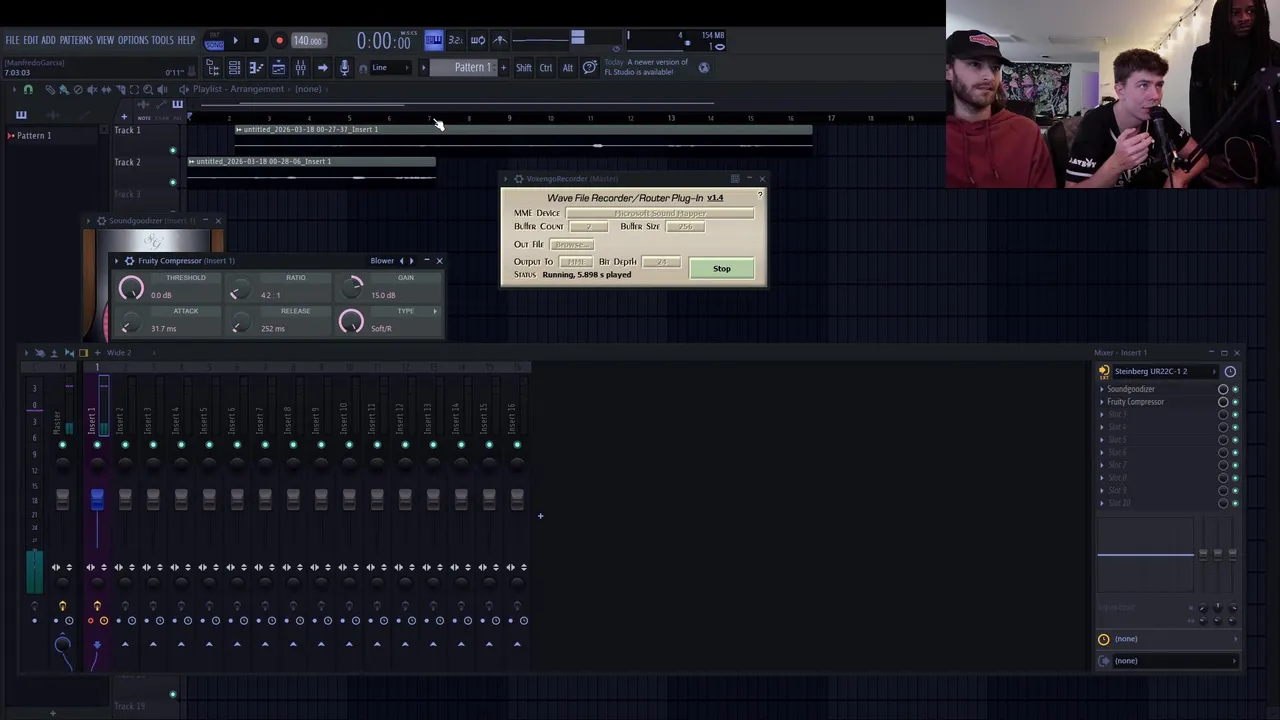Image resolution: width=1280 pixels, height=720 pixels.
Task: Toggle the PAT/SONG mode switch
Action: pos(214,41)
